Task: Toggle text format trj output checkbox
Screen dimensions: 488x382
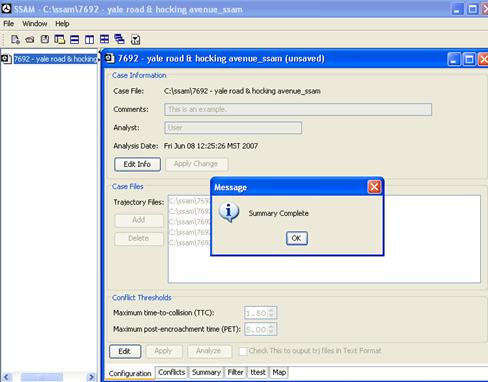Action: pyautogui.click(x=243, y=351)
